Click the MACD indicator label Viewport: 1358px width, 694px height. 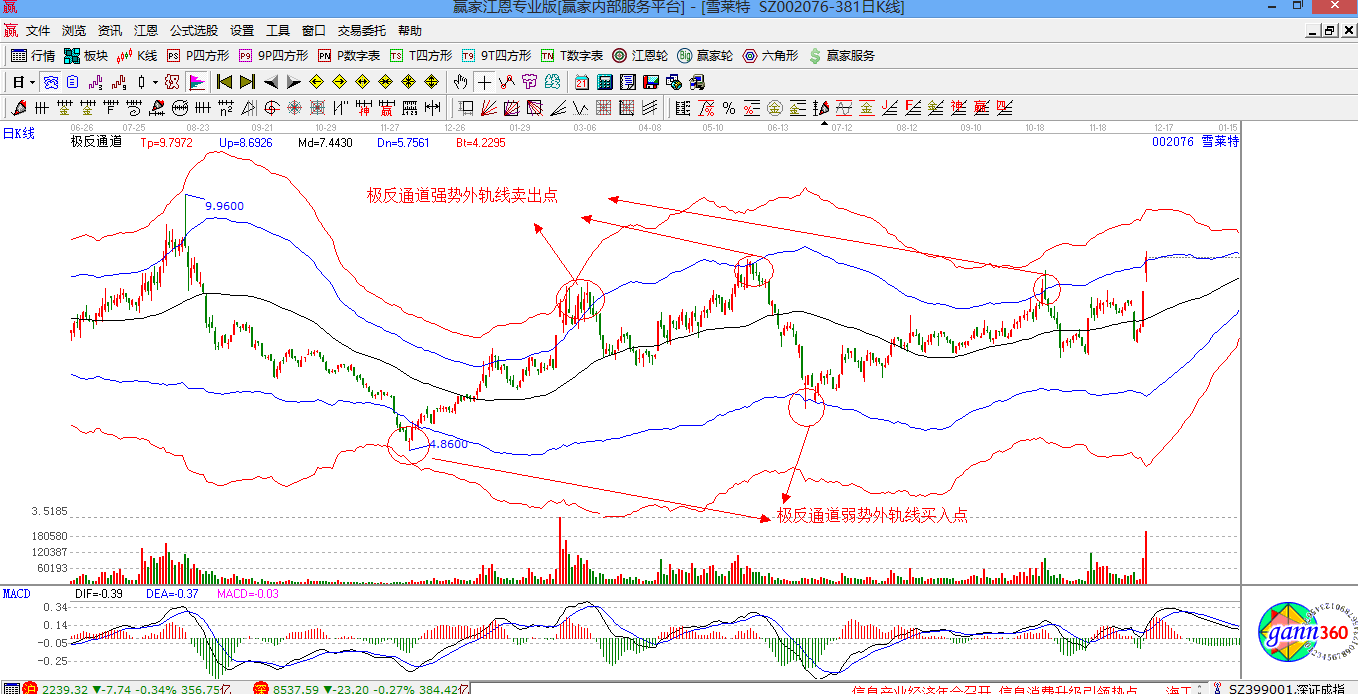pyautogui.click(x=17, y=594)
